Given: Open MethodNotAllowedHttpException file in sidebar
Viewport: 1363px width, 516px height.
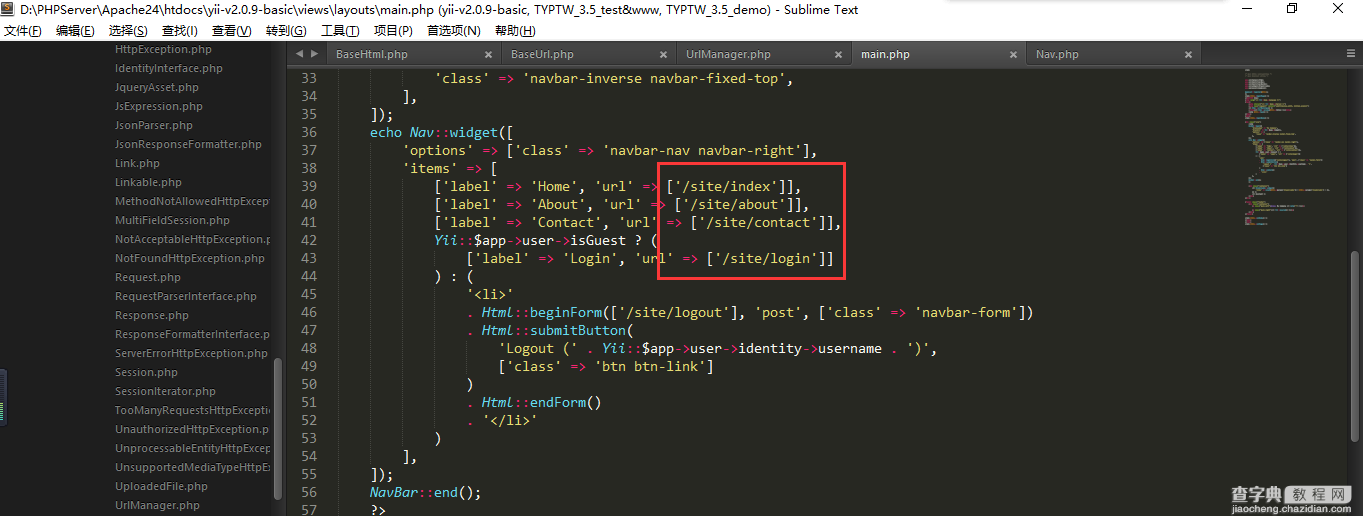Looking at the screenshot, I should [192, 201].
